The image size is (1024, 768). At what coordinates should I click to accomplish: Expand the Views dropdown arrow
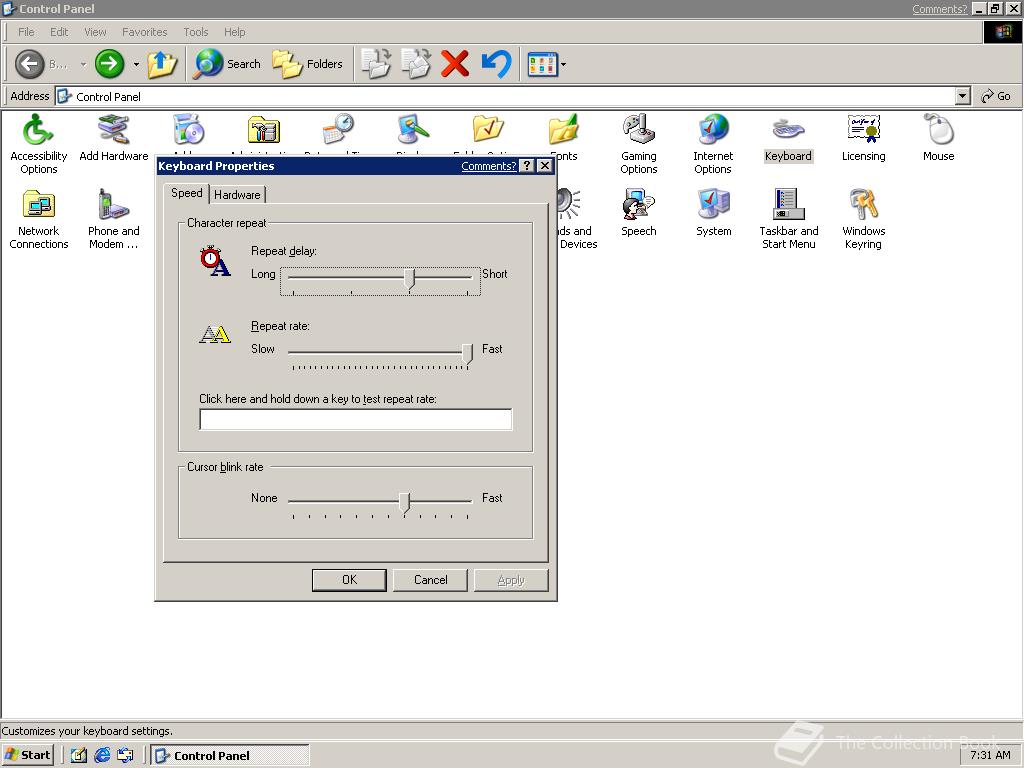(564, 64)
